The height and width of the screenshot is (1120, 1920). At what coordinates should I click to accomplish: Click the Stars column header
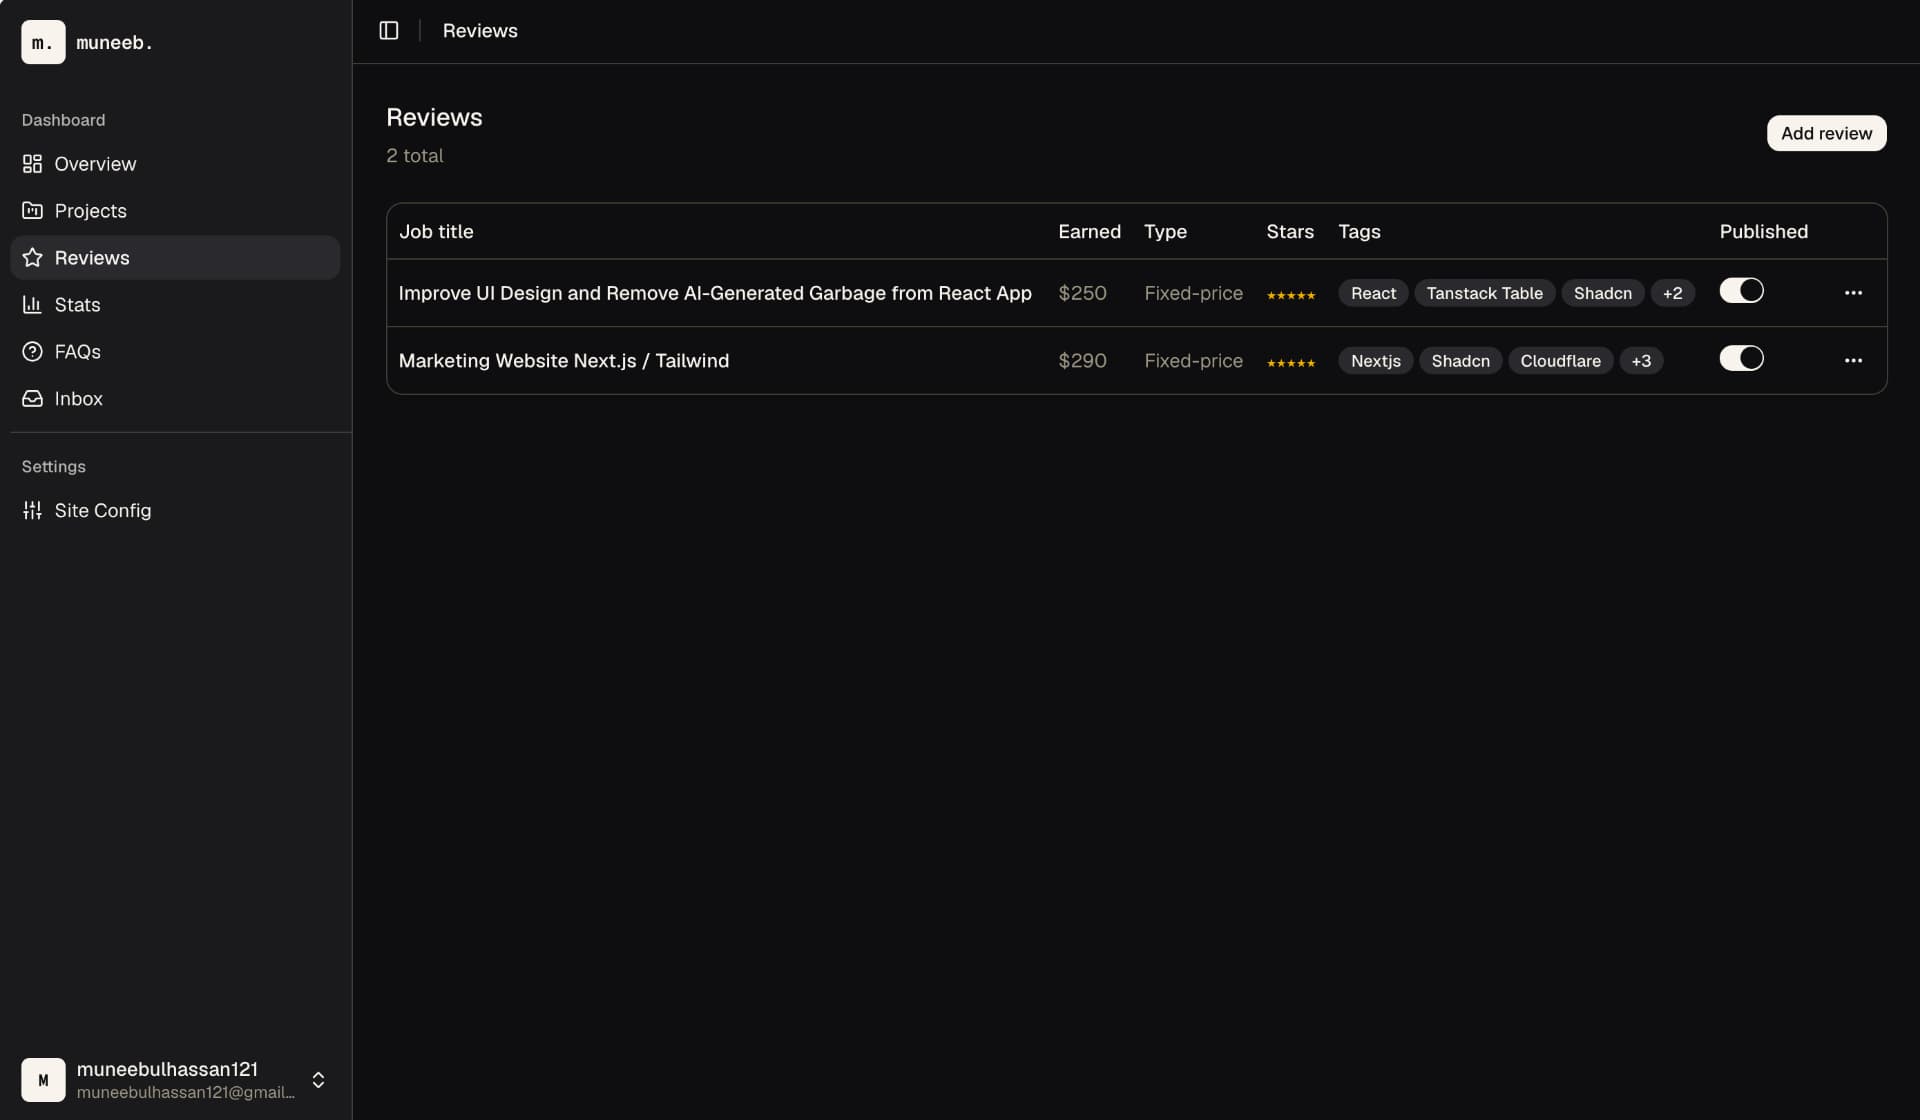point(1290,232)
